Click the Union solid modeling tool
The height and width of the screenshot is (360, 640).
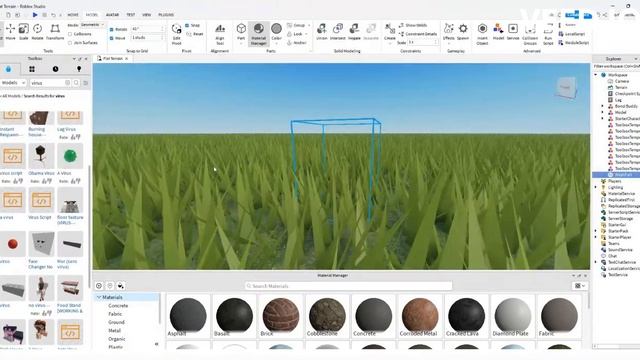[x=322, y=32]
